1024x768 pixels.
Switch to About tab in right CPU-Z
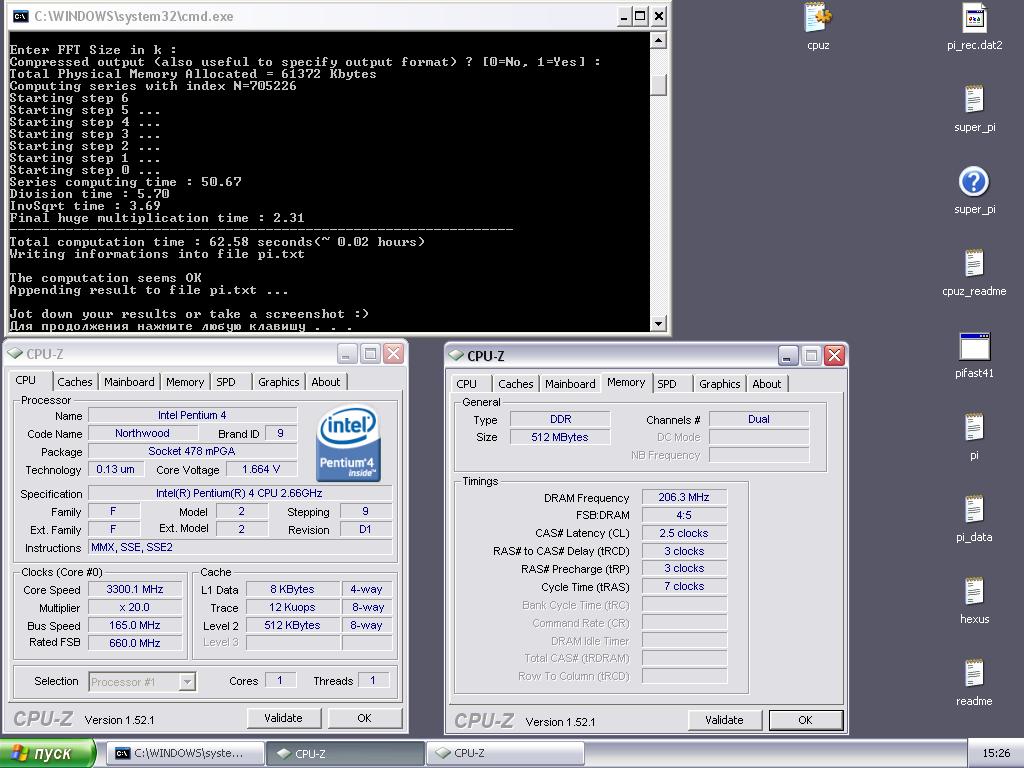767,384
